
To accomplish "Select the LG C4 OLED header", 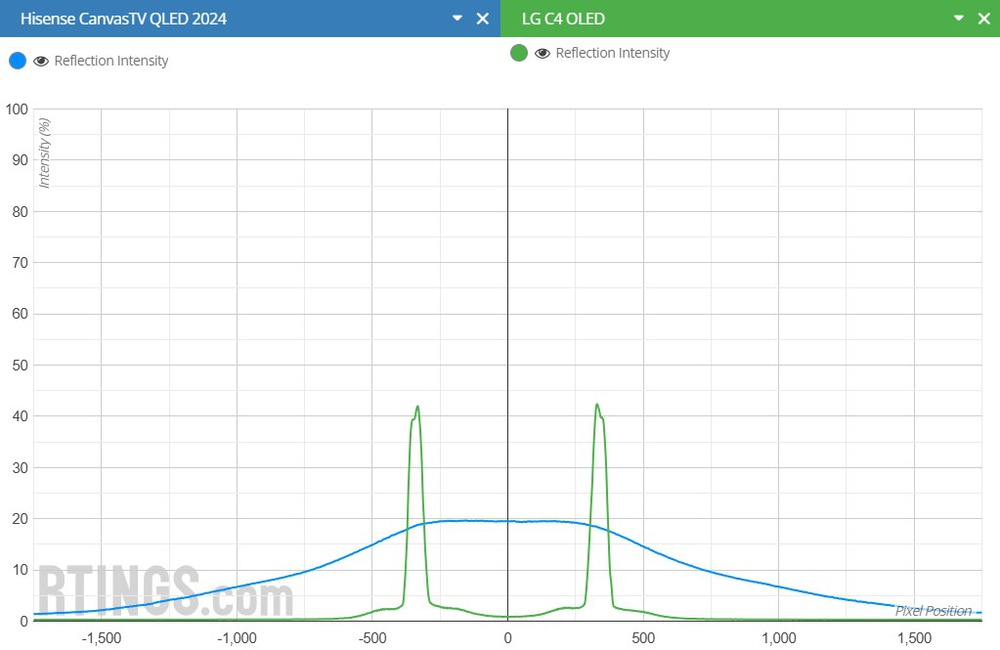I will pos(563,19).
